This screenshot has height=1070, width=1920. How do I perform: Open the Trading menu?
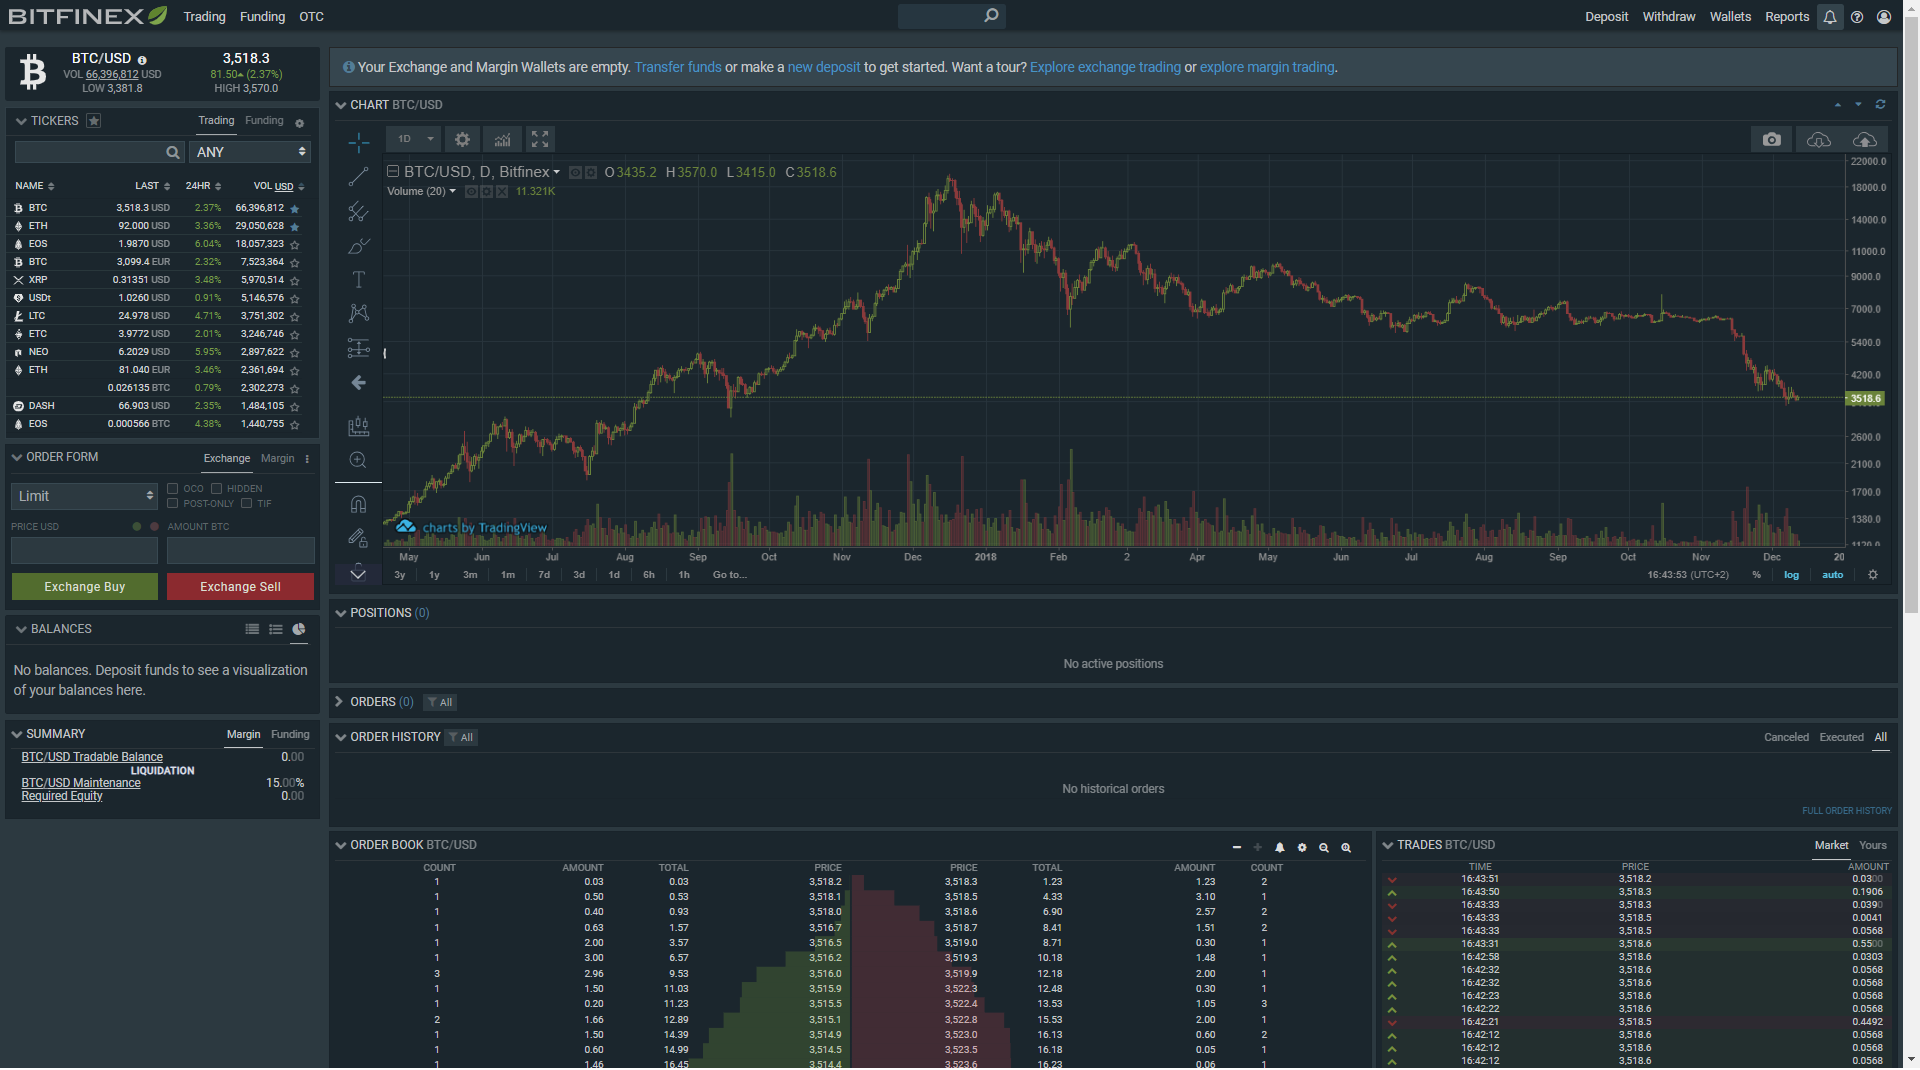coord(205,17)
